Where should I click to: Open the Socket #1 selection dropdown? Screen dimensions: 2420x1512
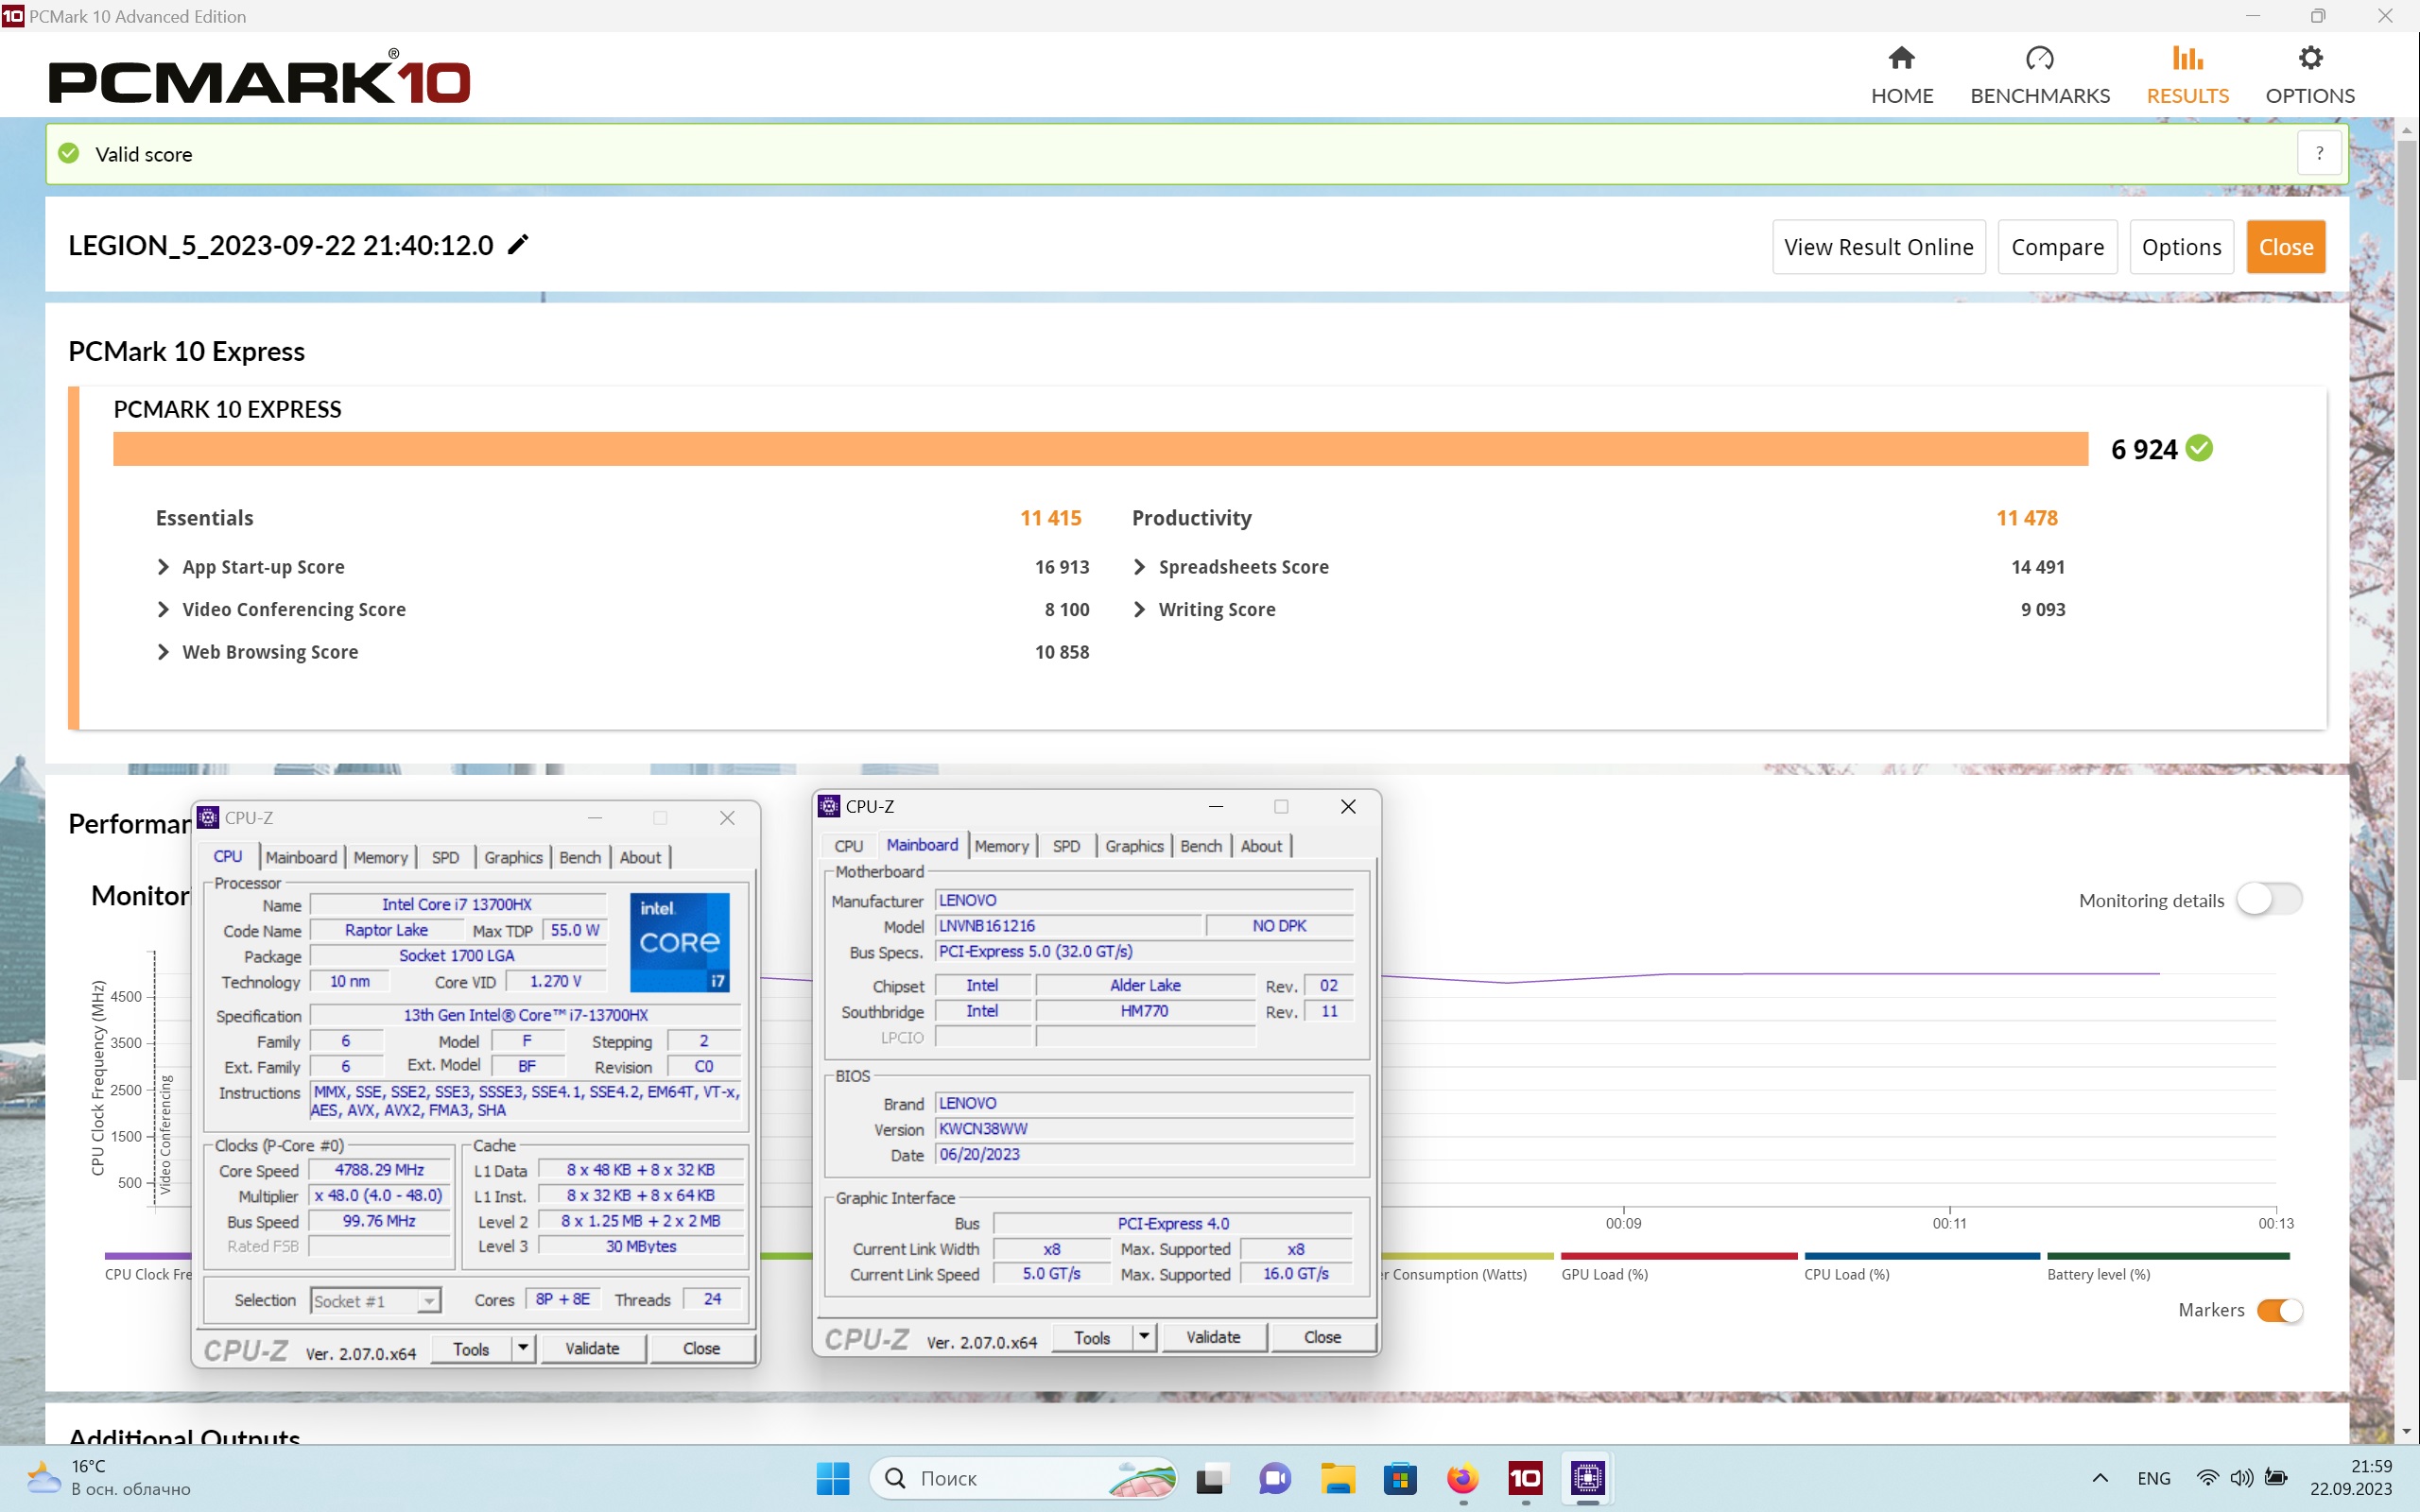tap(376, 1301)
